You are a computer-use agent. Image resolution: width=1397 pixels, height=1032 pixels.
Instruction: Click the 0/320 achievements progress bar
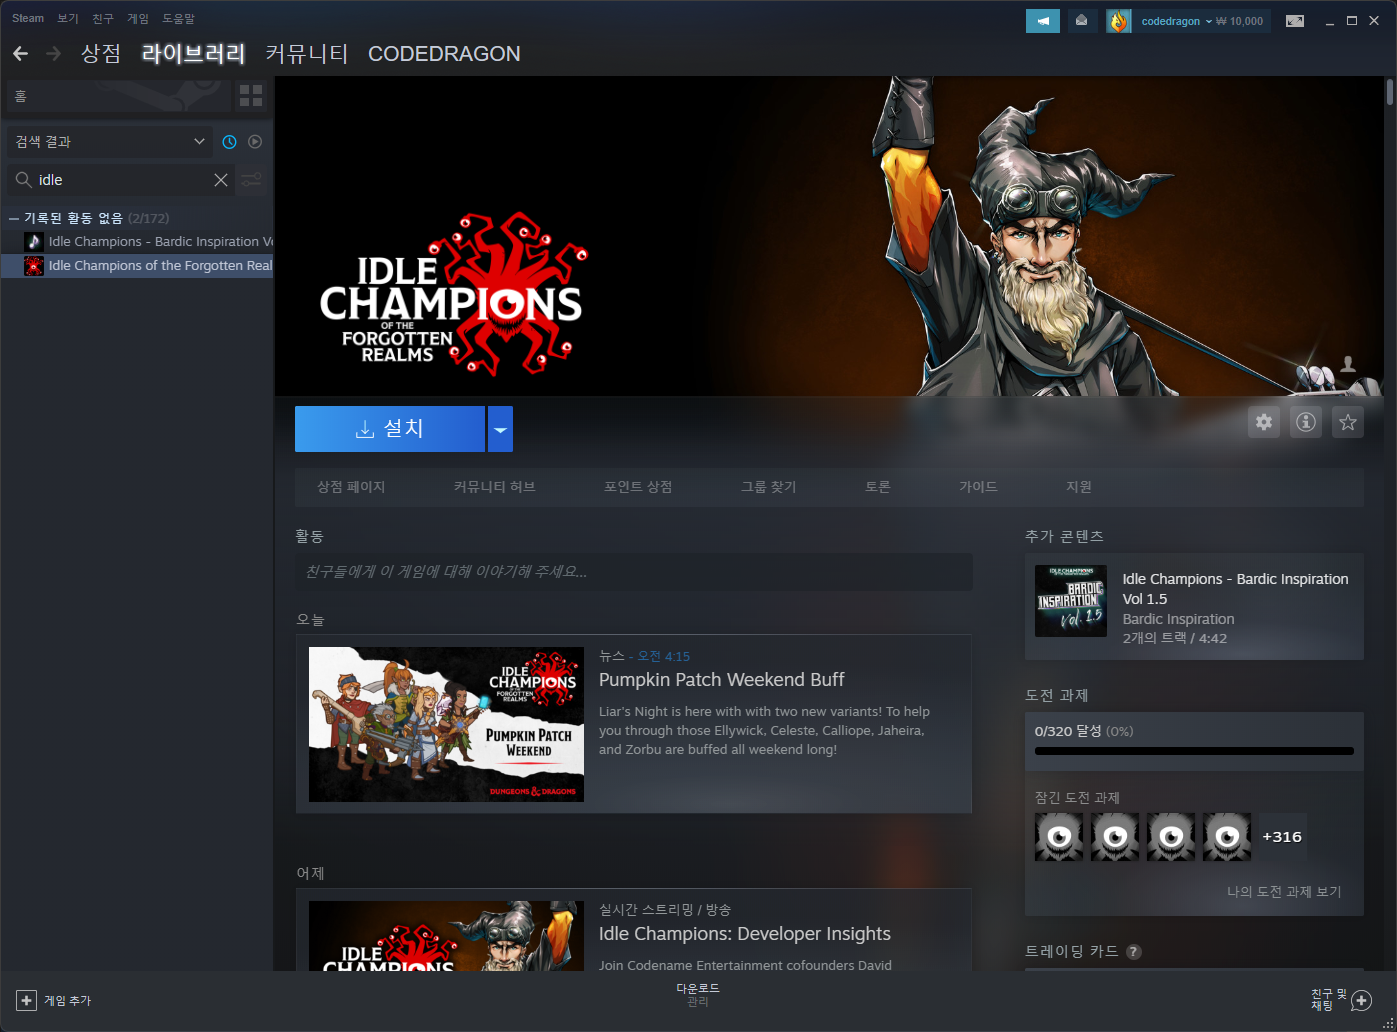coord(1194,751)
